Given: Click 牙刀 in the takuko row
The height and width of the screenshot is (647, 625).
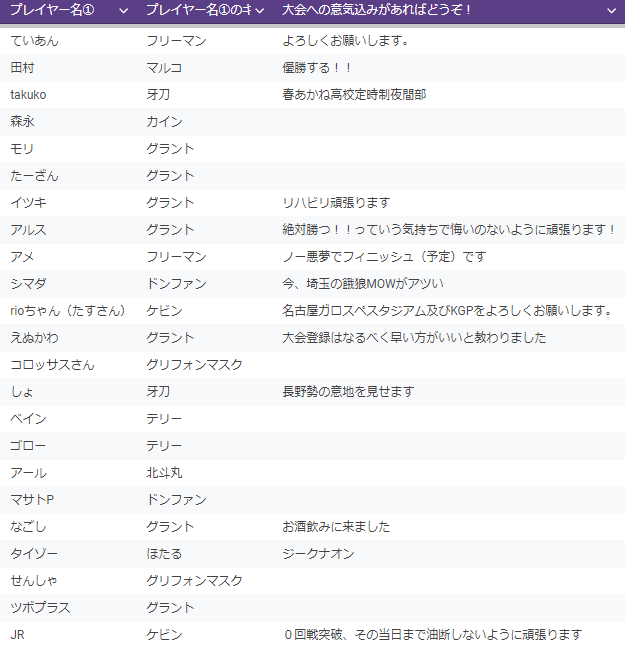Looking at the screenshot, I should pos(158,95).
